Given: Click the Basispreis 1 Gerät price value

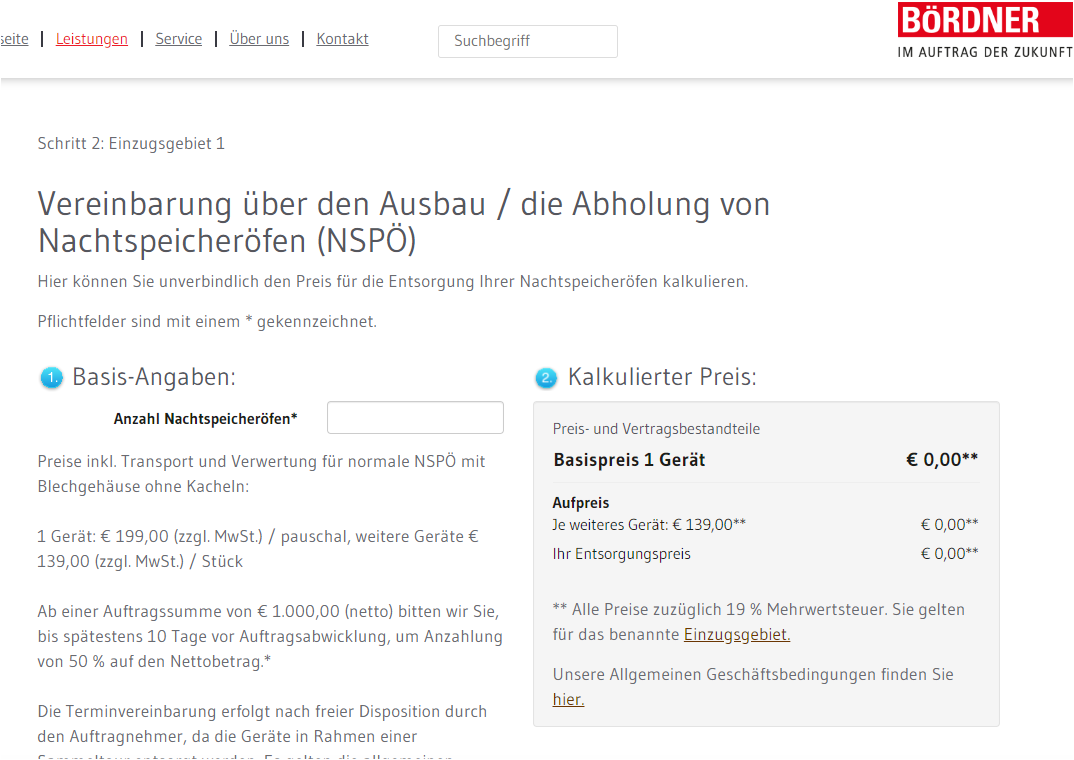Looking at the screenshot, I should (x=941, y=460).
